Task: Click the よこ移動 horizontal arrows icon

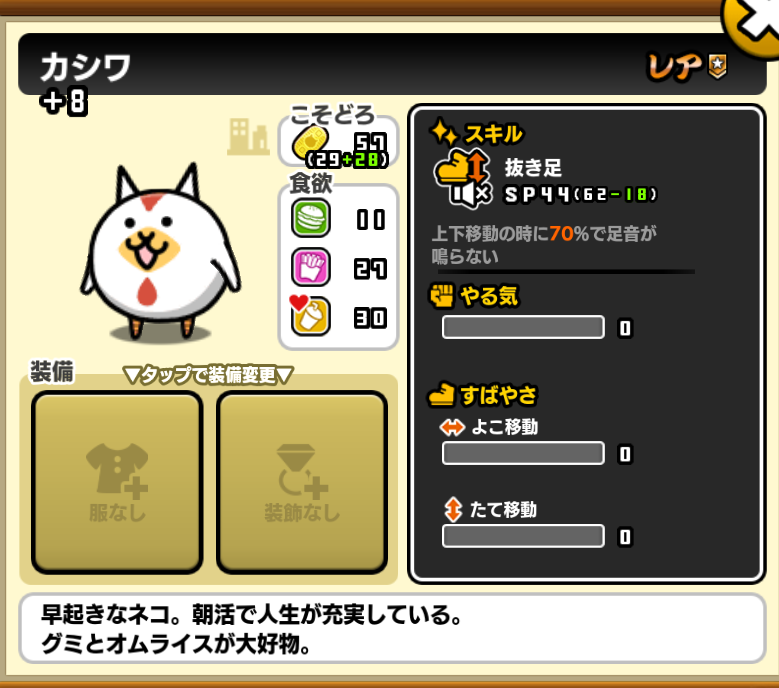Action: 452,427
